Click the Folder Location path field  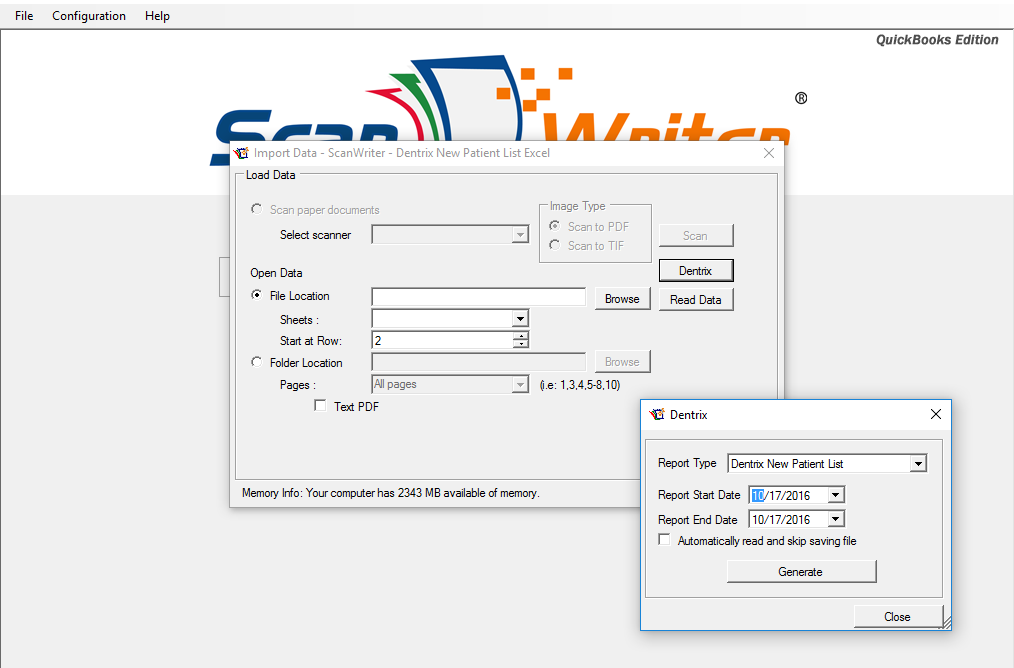coord(479,361)
